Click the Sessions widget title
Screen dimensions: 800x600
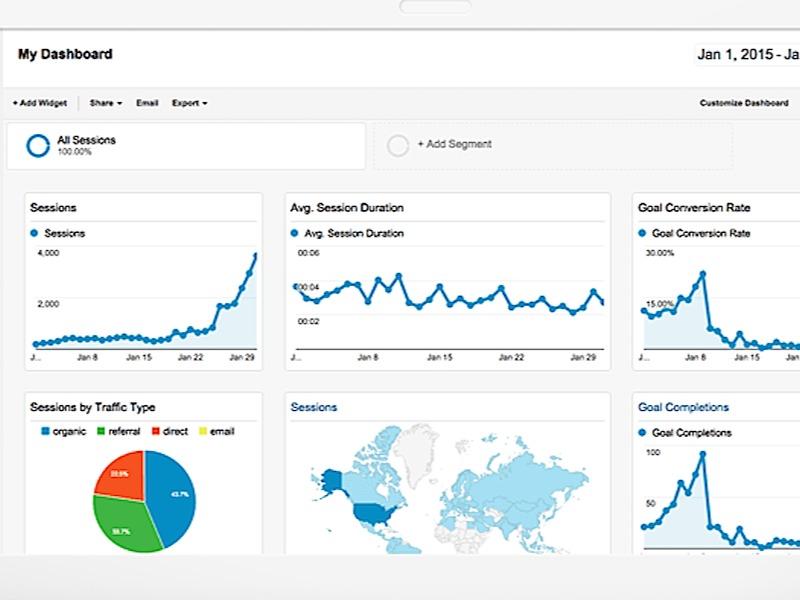click(x=53, y=208)
